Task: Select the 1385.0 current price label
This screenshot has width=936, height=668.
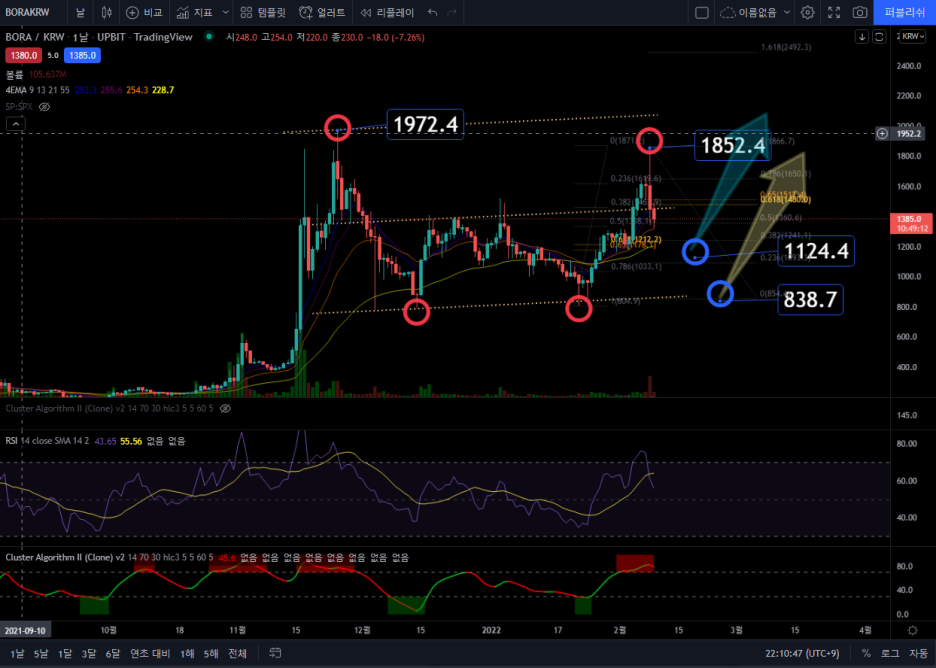Action: 910,223
